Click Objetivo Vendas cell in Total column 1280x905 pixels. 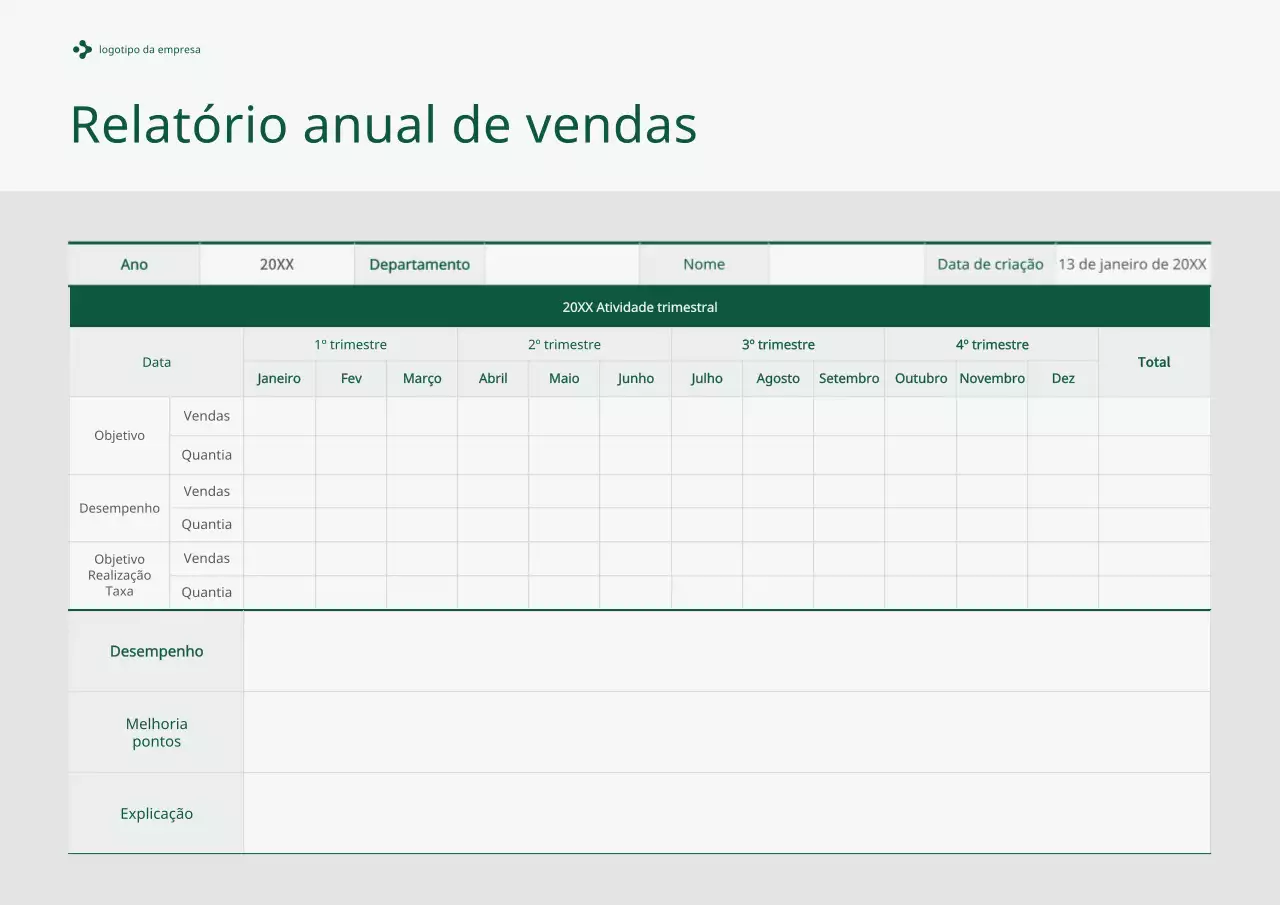[x=1154, y=416]
